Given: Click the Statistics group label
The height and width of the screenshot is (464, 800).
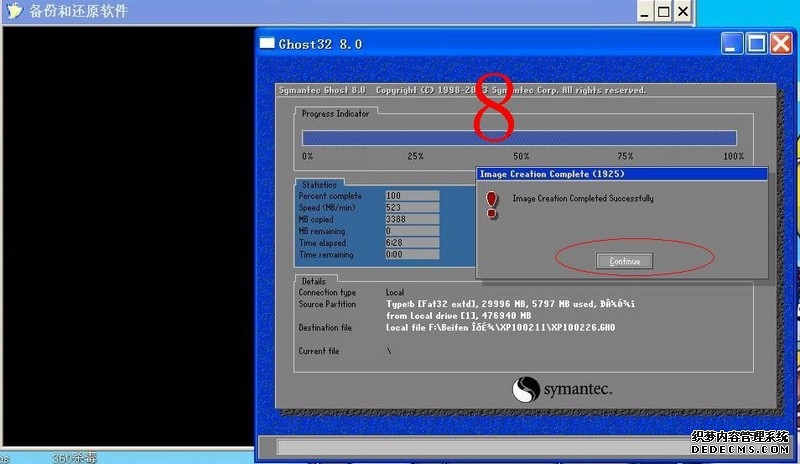Looking at the screenshot, I should [x=319, y=184].
